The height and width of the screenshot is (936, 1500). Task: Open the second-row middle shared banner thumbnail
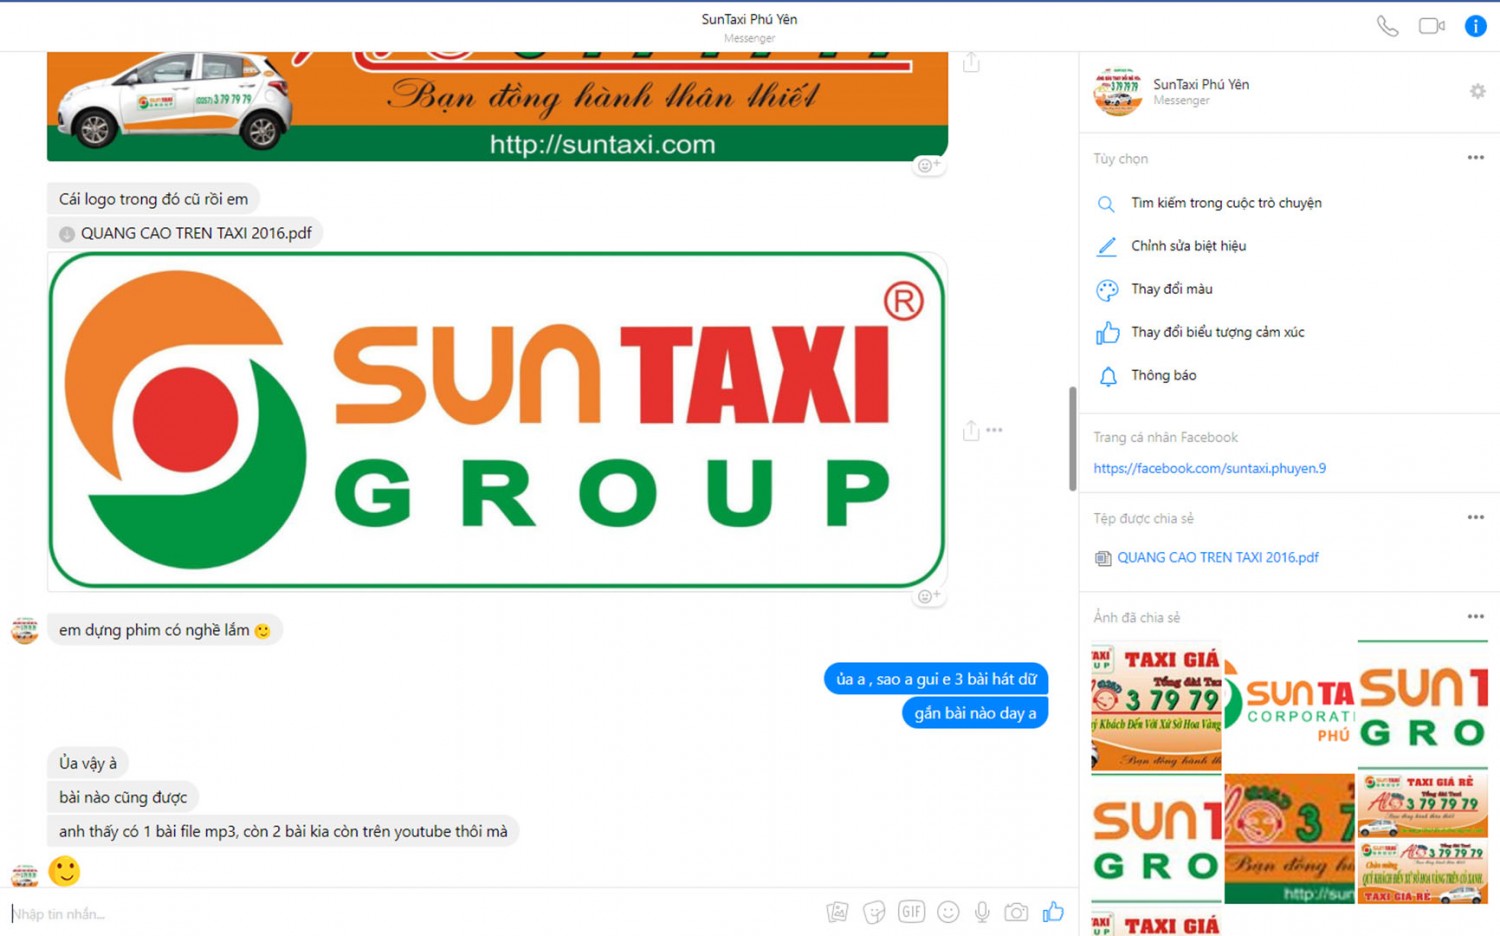click(x=1289, y=838)
